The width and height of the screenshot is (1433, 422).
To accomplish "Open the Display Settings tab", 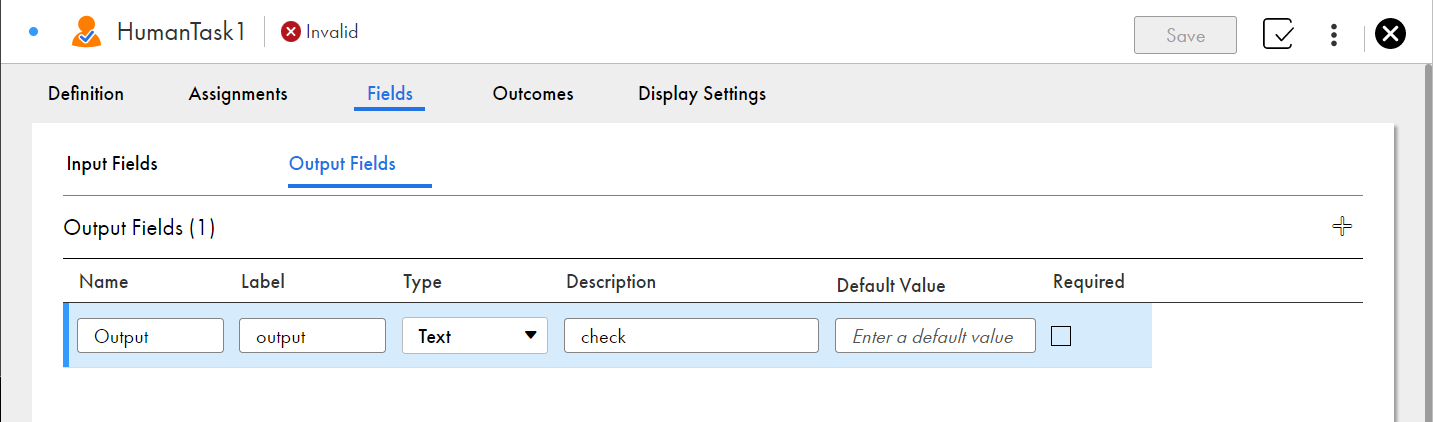I will pyautogui.click(x=702, y=94).
